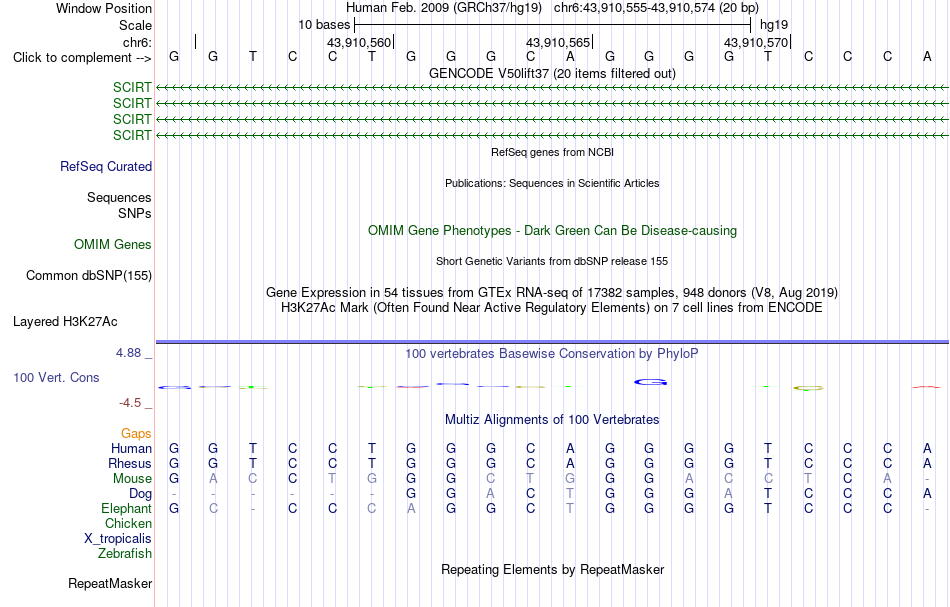Click the orange Gaps label
950x607 pixels.
click(x=136, y=434)
